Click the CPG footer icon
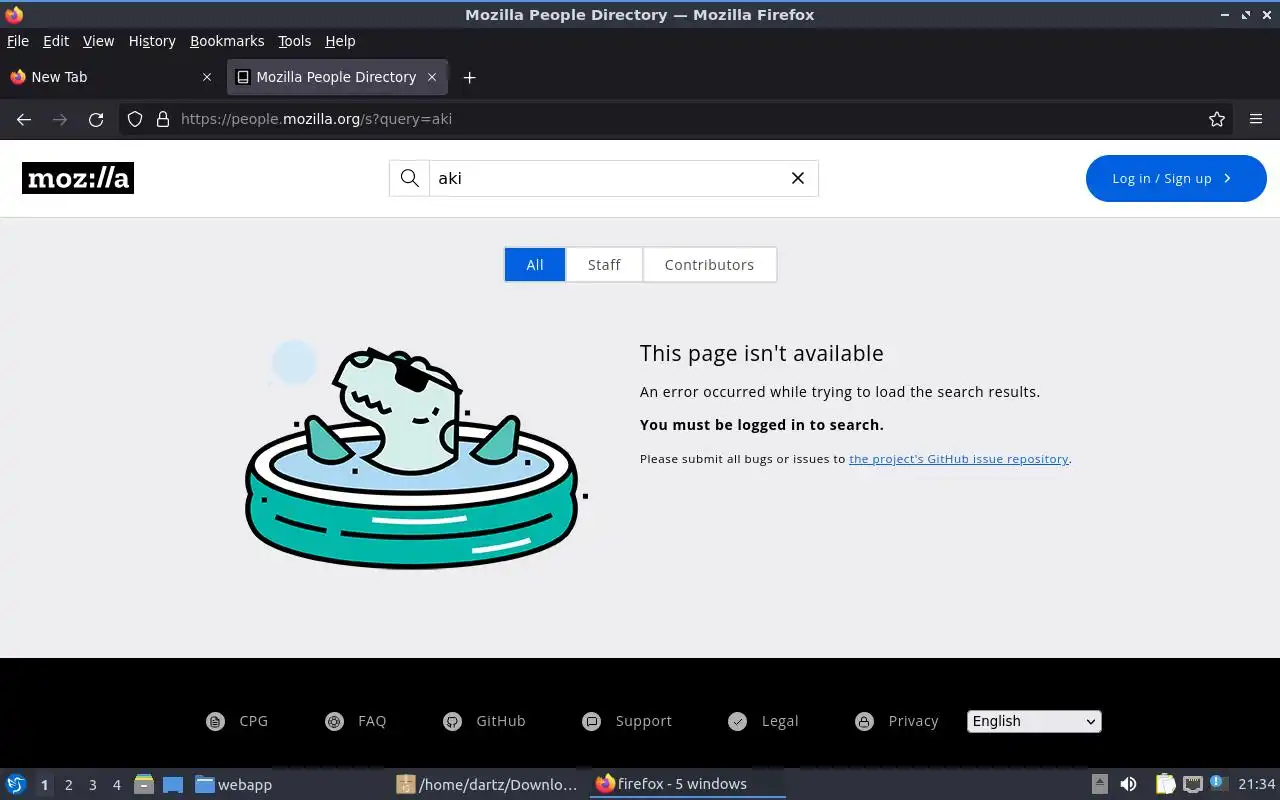 click(215, 721)
